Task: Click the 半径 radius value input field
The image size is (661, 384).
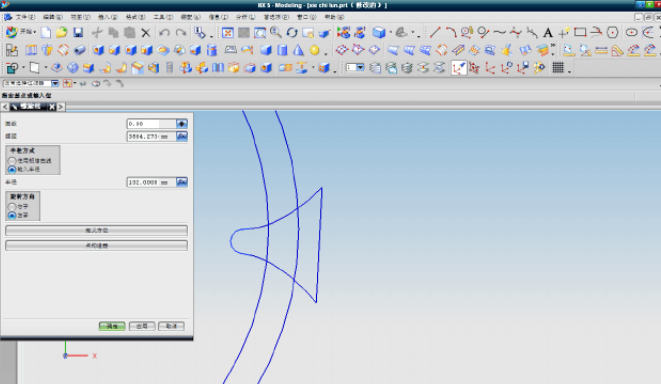Action: (x=151, y=182)
